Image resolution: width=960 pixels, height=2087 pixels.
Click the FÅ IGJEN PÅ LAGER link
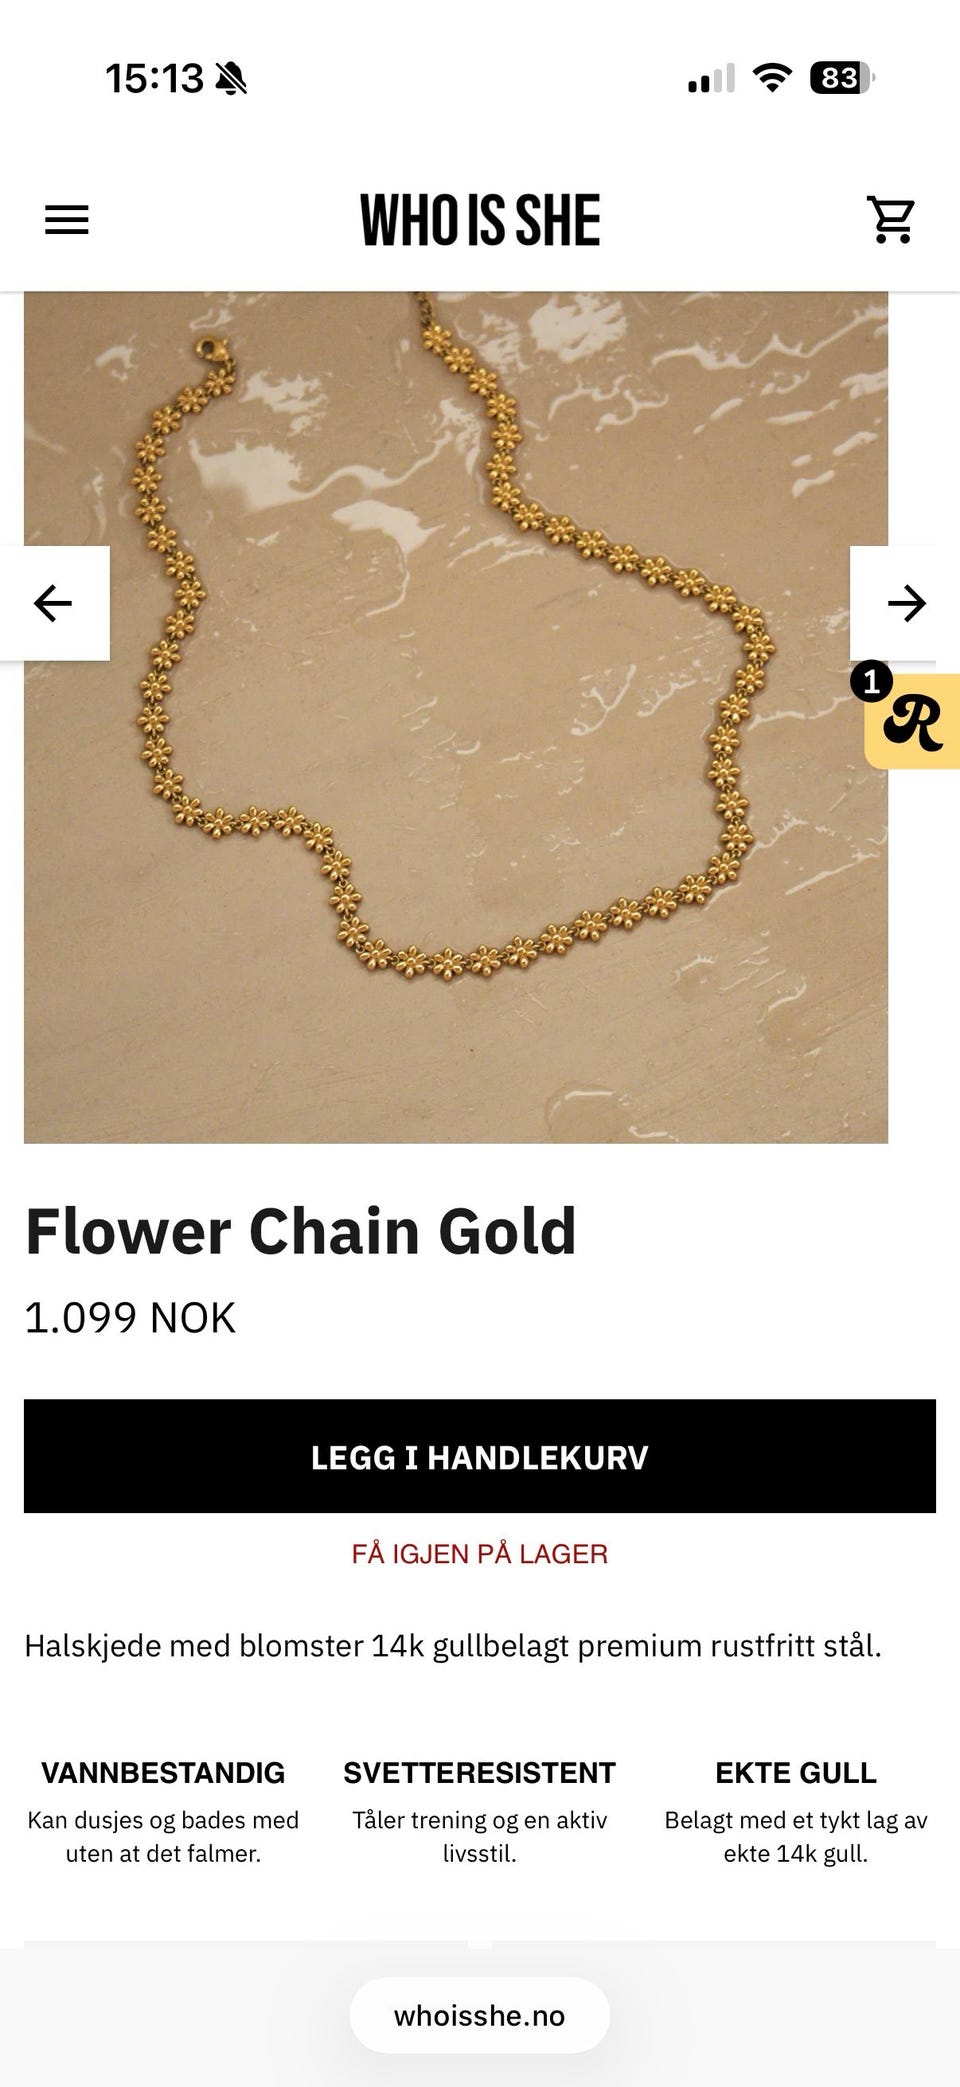click(x=480, y=1553)
